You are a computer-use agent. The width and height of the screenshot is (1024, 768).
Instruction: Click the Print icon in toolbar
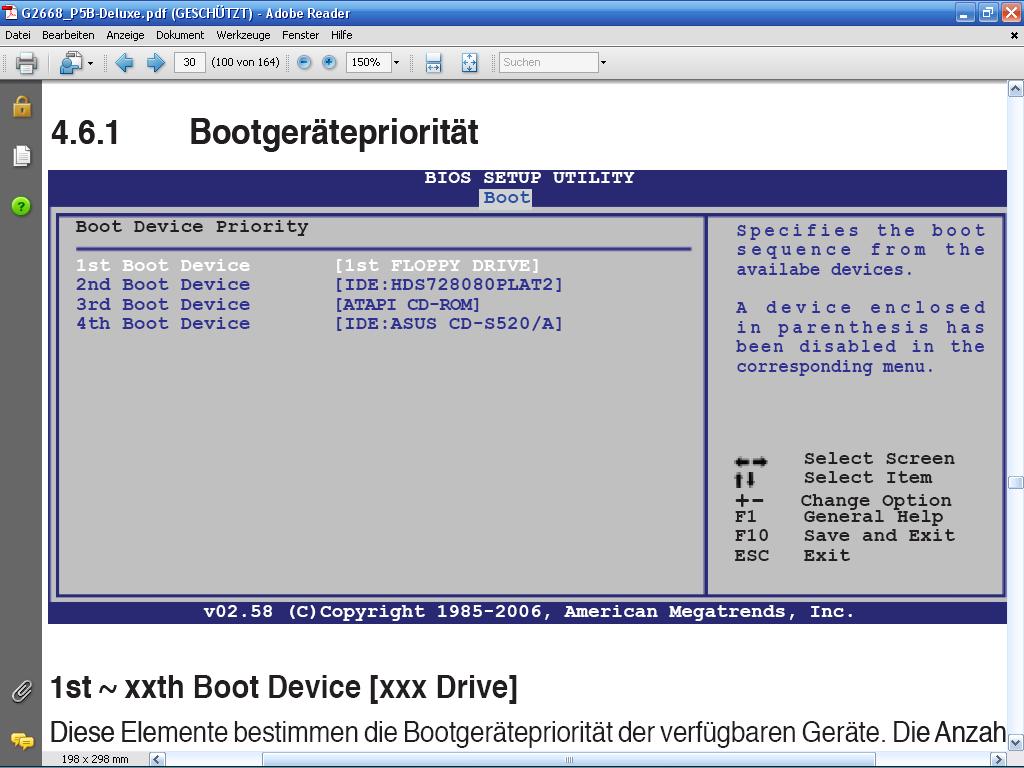26,63
